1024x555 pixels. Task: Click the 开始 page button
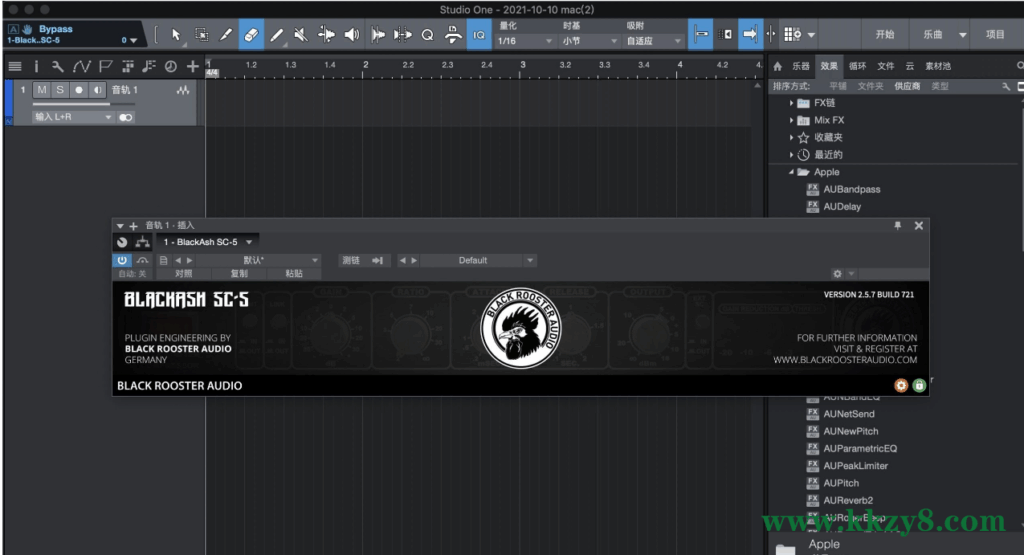885,35
